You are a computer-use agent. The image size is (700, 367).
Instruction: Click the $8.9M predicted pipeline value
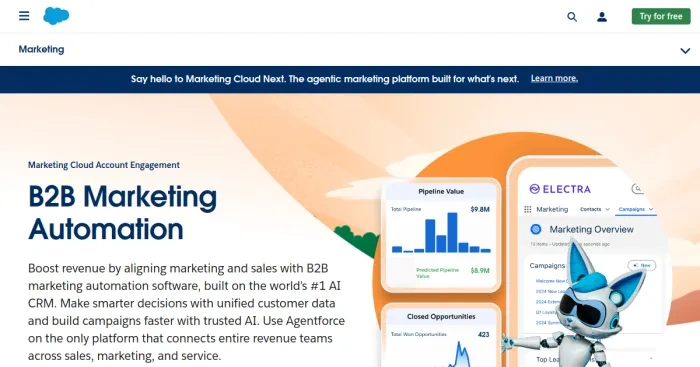click(x=480, y=270)
